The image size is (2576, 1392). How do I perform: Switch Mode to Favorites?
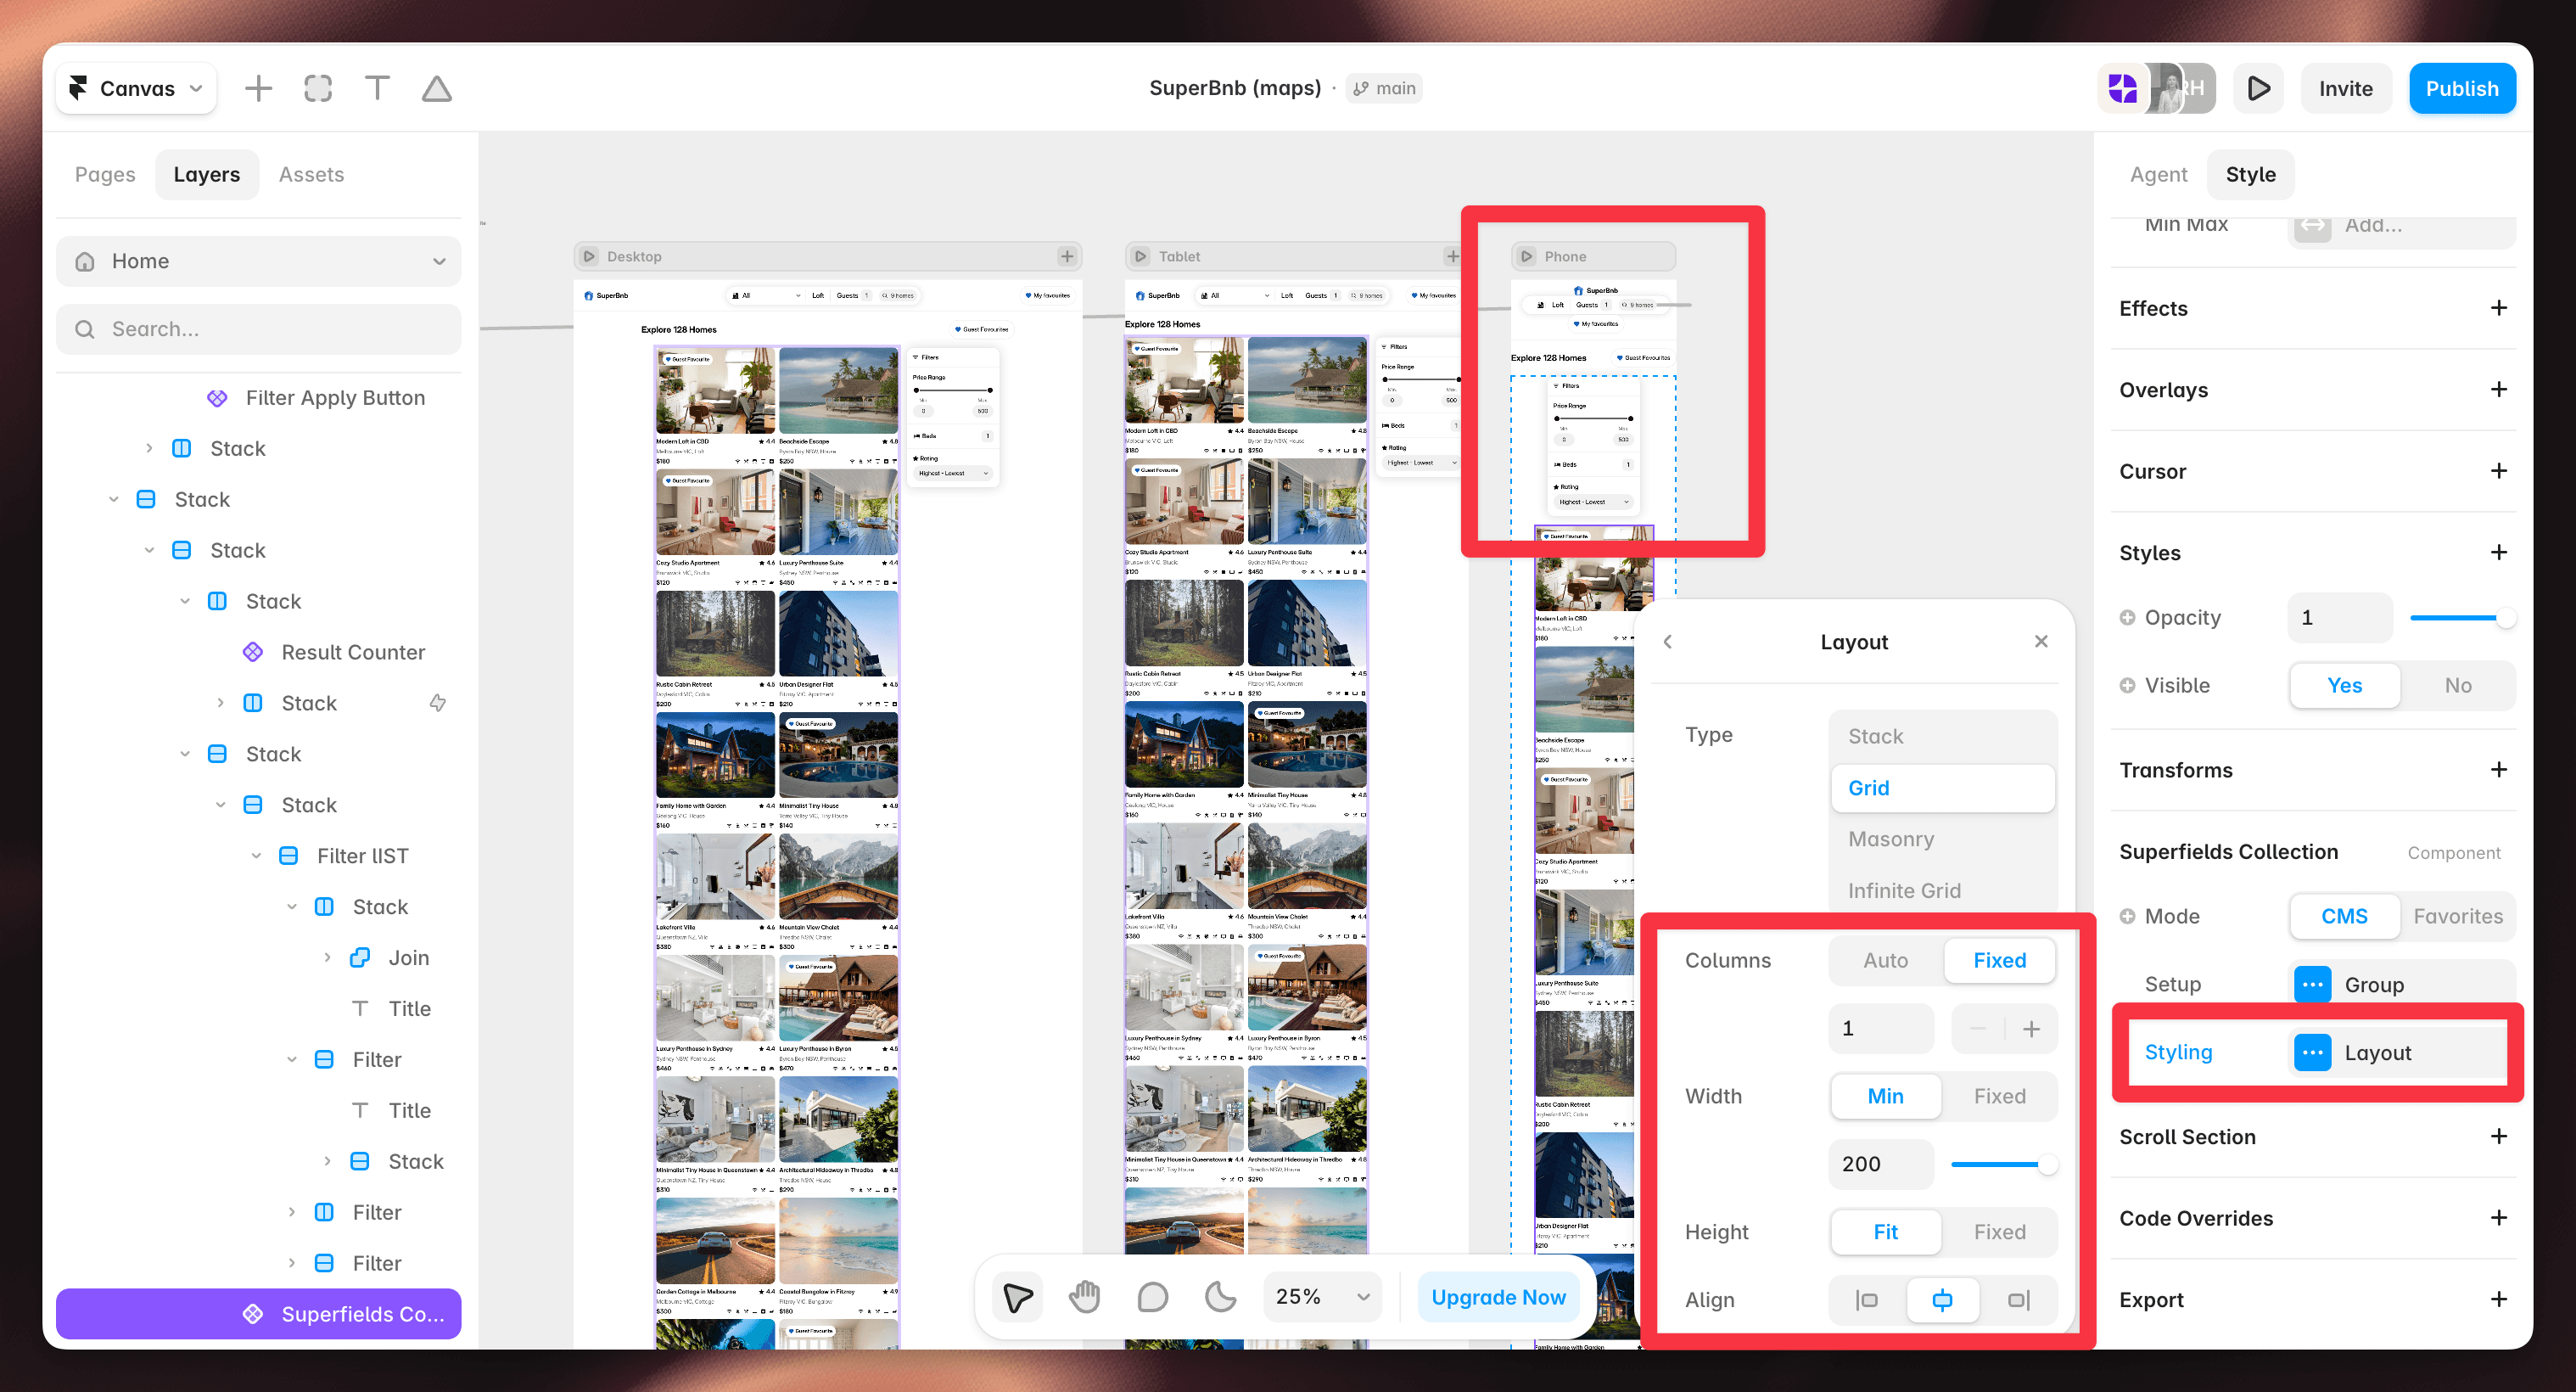coord(2457,916)
